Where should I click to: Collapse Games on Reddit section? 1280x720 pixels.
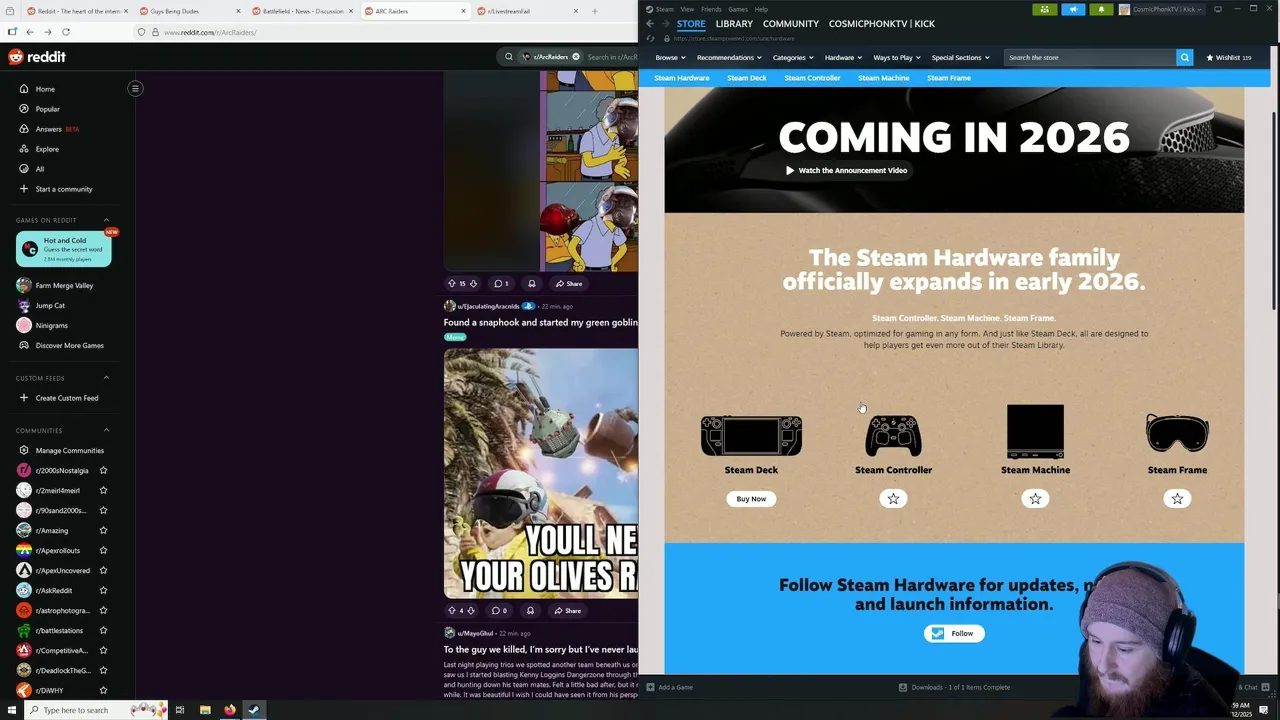(106, 220)
